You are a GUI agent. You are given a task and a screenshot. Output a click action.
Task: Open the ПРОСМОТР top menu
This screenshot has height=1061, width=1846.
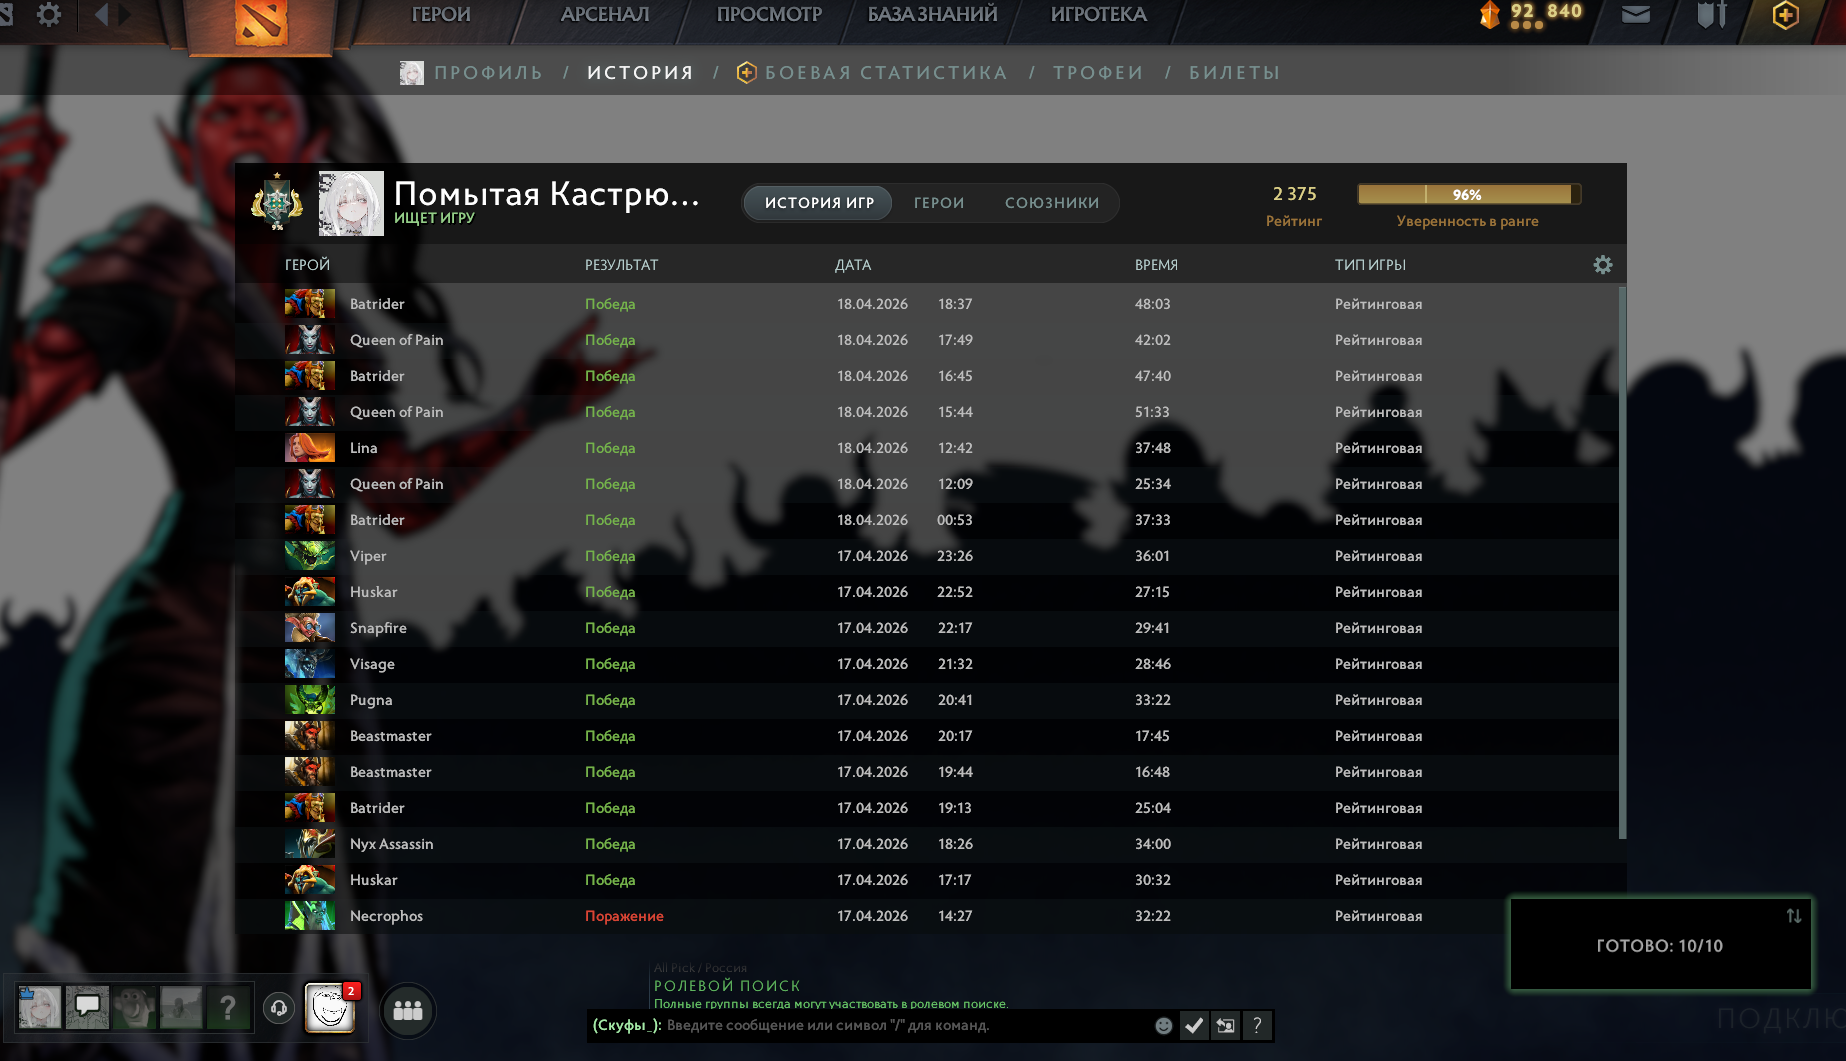pyautogui.click(x=769, y=15)
